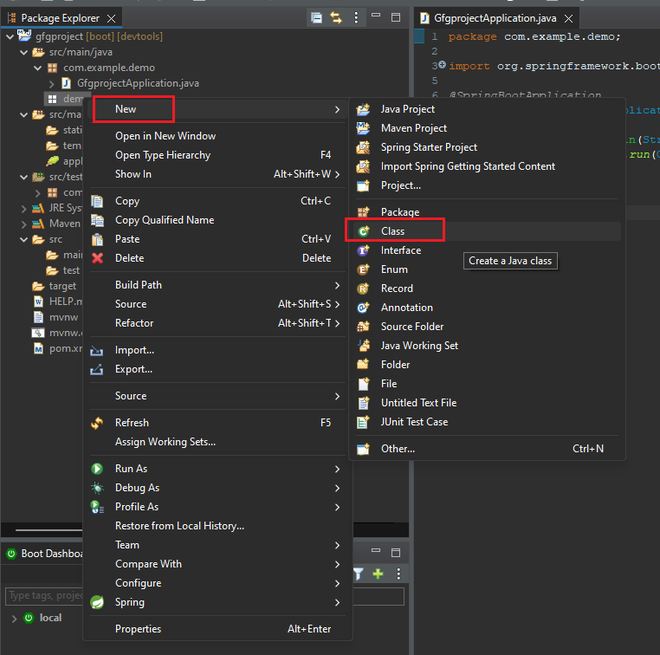Click the Profile As icon
Image resolution: width=660 pixels, height=655 pixels.
[97, 507]
